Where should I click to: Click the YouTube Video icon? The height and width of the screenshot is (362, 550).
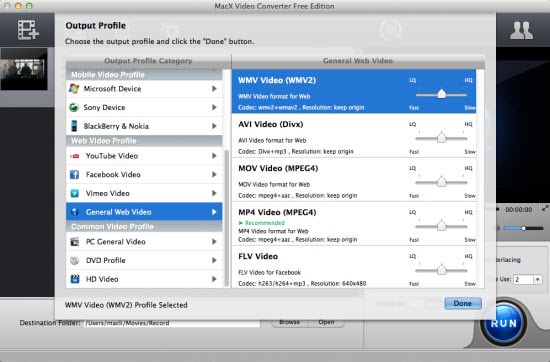[74, 156]
